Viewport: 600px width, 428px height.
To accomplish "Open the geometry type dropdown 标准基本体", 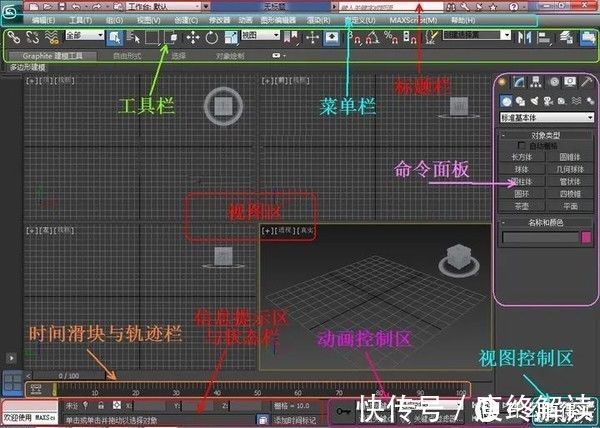I will click(x=547, y=118).
